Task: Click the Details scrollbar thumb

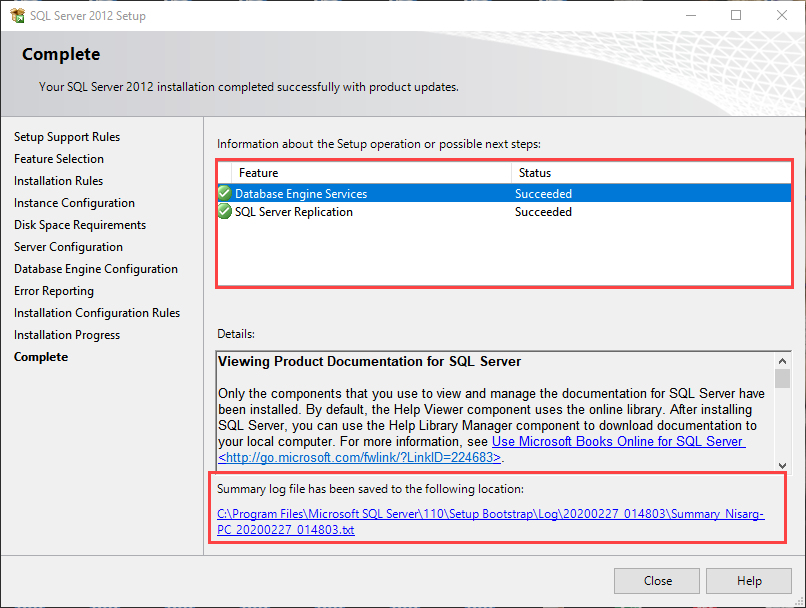Action: pyautogui.click(x=782, y=379)
